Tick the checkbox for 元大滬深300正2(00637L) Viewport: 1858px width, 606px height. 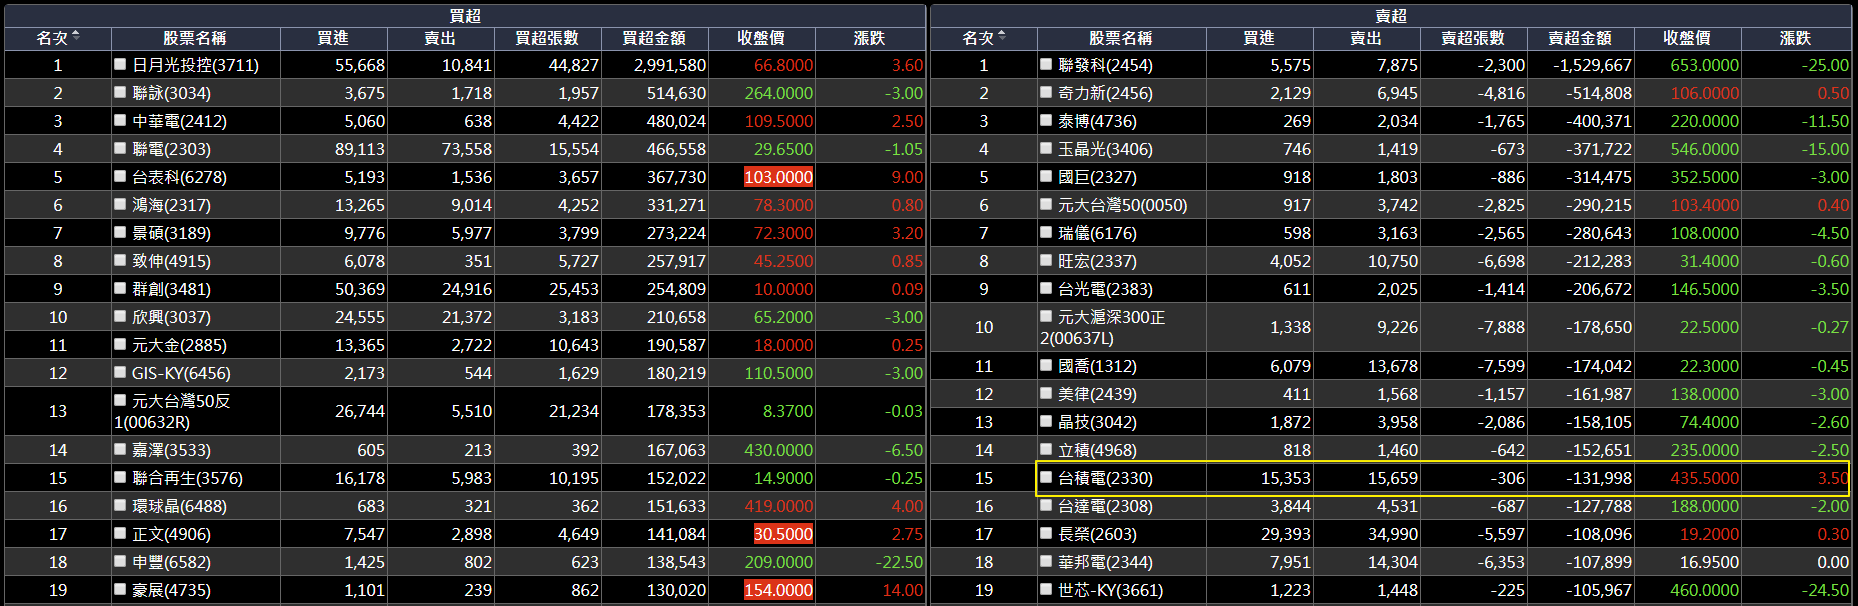1046,316
